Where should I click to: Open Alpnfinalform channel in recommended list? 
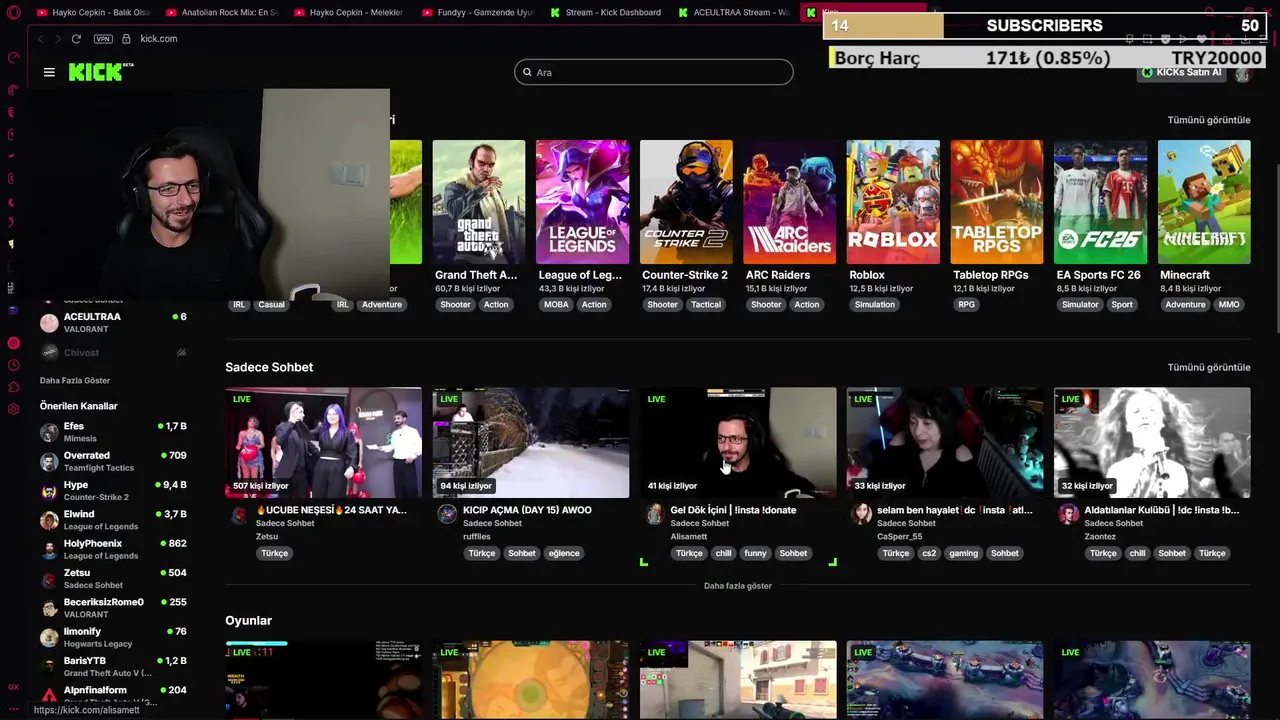coord(112,694)
